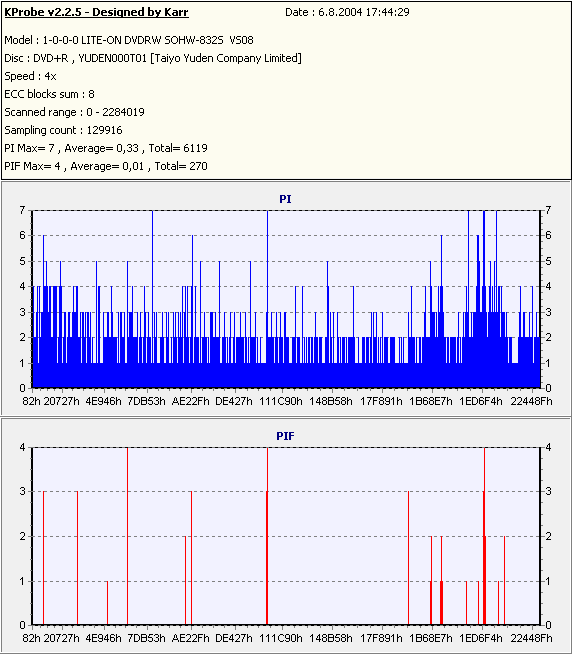Click the Disc DVD+R YUDEN000T01 line
The height and width of the screenshot is (654, 572).
coord(153,58)
